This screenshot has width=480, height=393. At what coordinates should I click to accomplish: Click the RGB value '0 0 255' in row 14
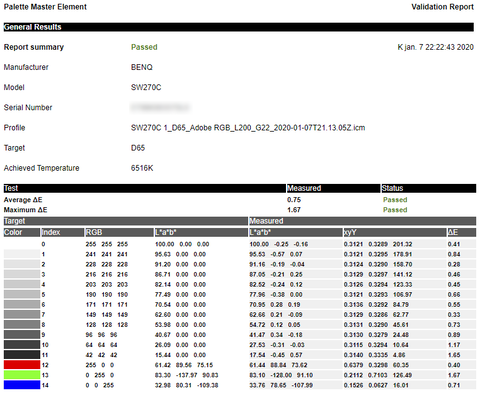pos(100,385)
